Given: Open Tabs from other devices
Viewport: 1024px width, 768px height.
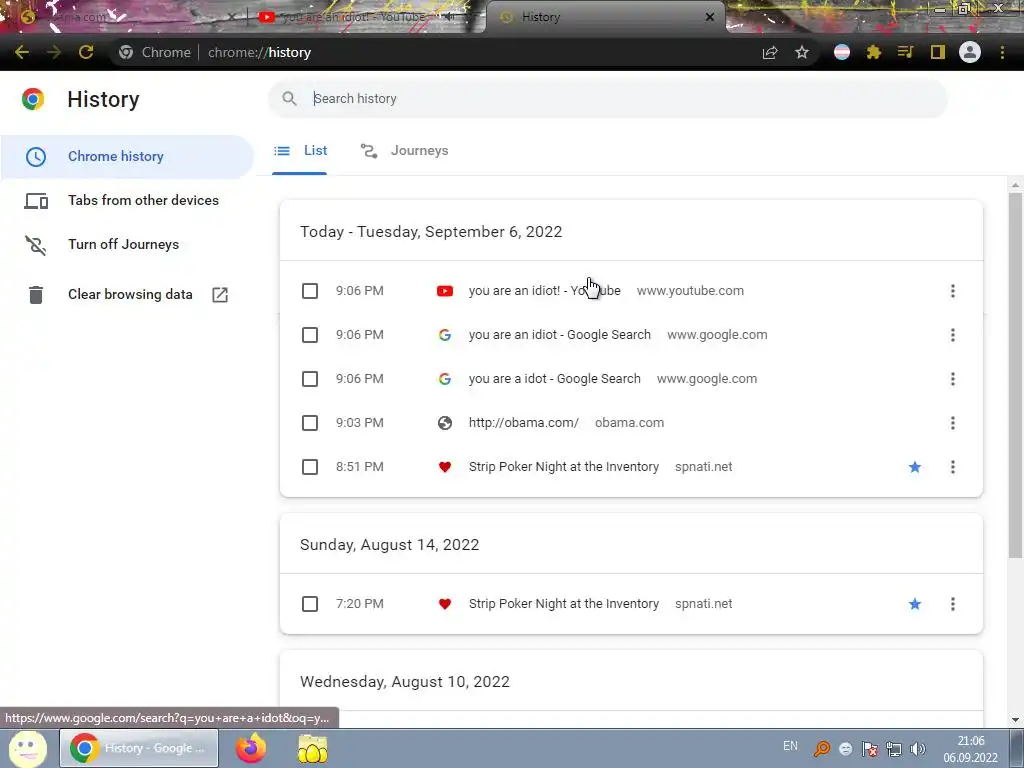Looking at the screenshot, I should pos(127,200).
